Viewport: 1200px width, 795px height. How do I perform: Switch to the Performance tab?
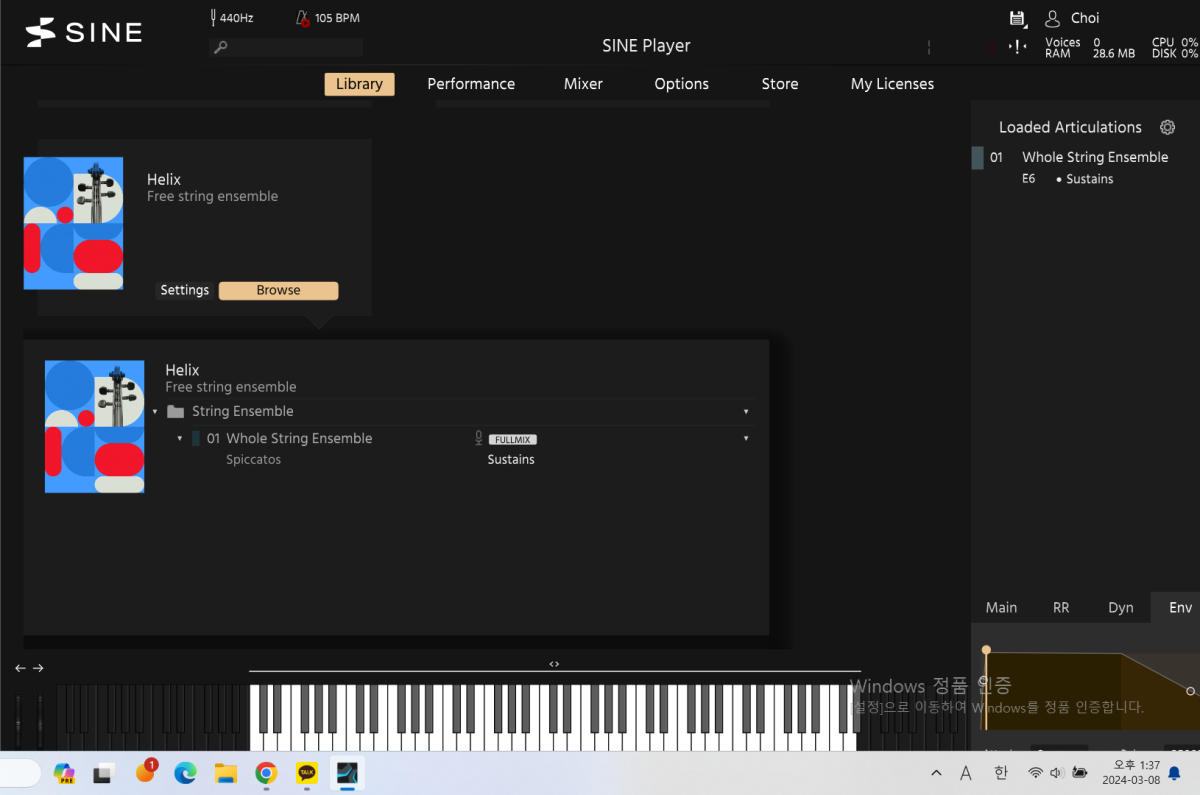pyautogui.click(x=471, y=84)
